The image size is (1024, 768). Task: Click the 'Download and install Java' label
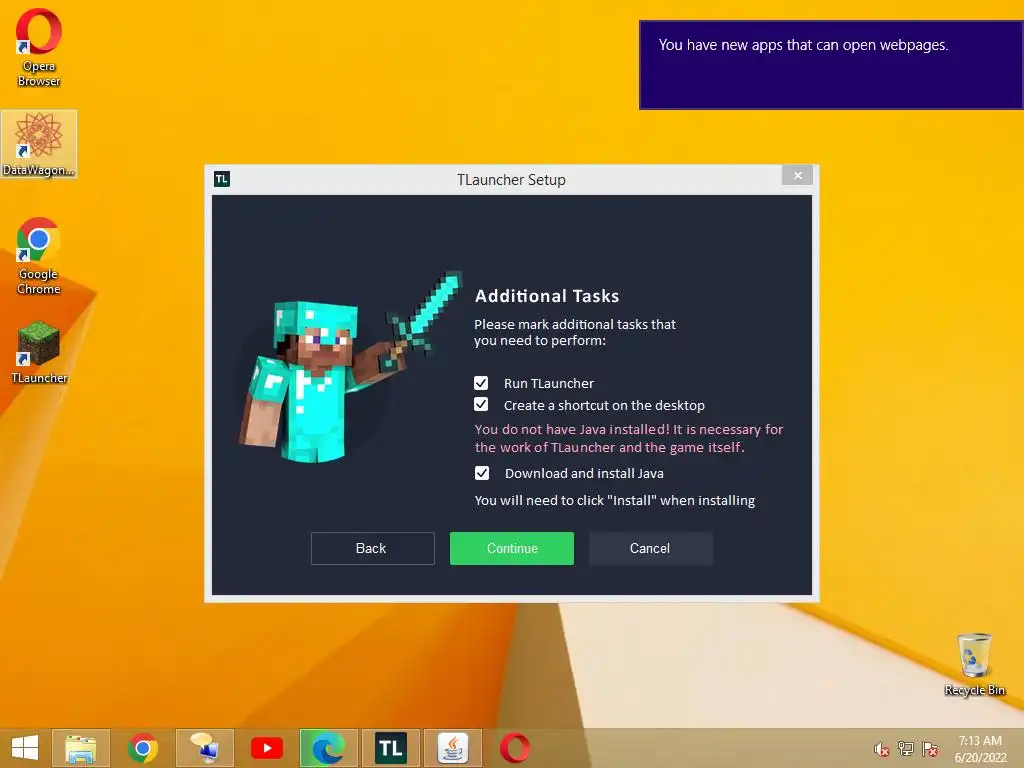pos(584,473)
